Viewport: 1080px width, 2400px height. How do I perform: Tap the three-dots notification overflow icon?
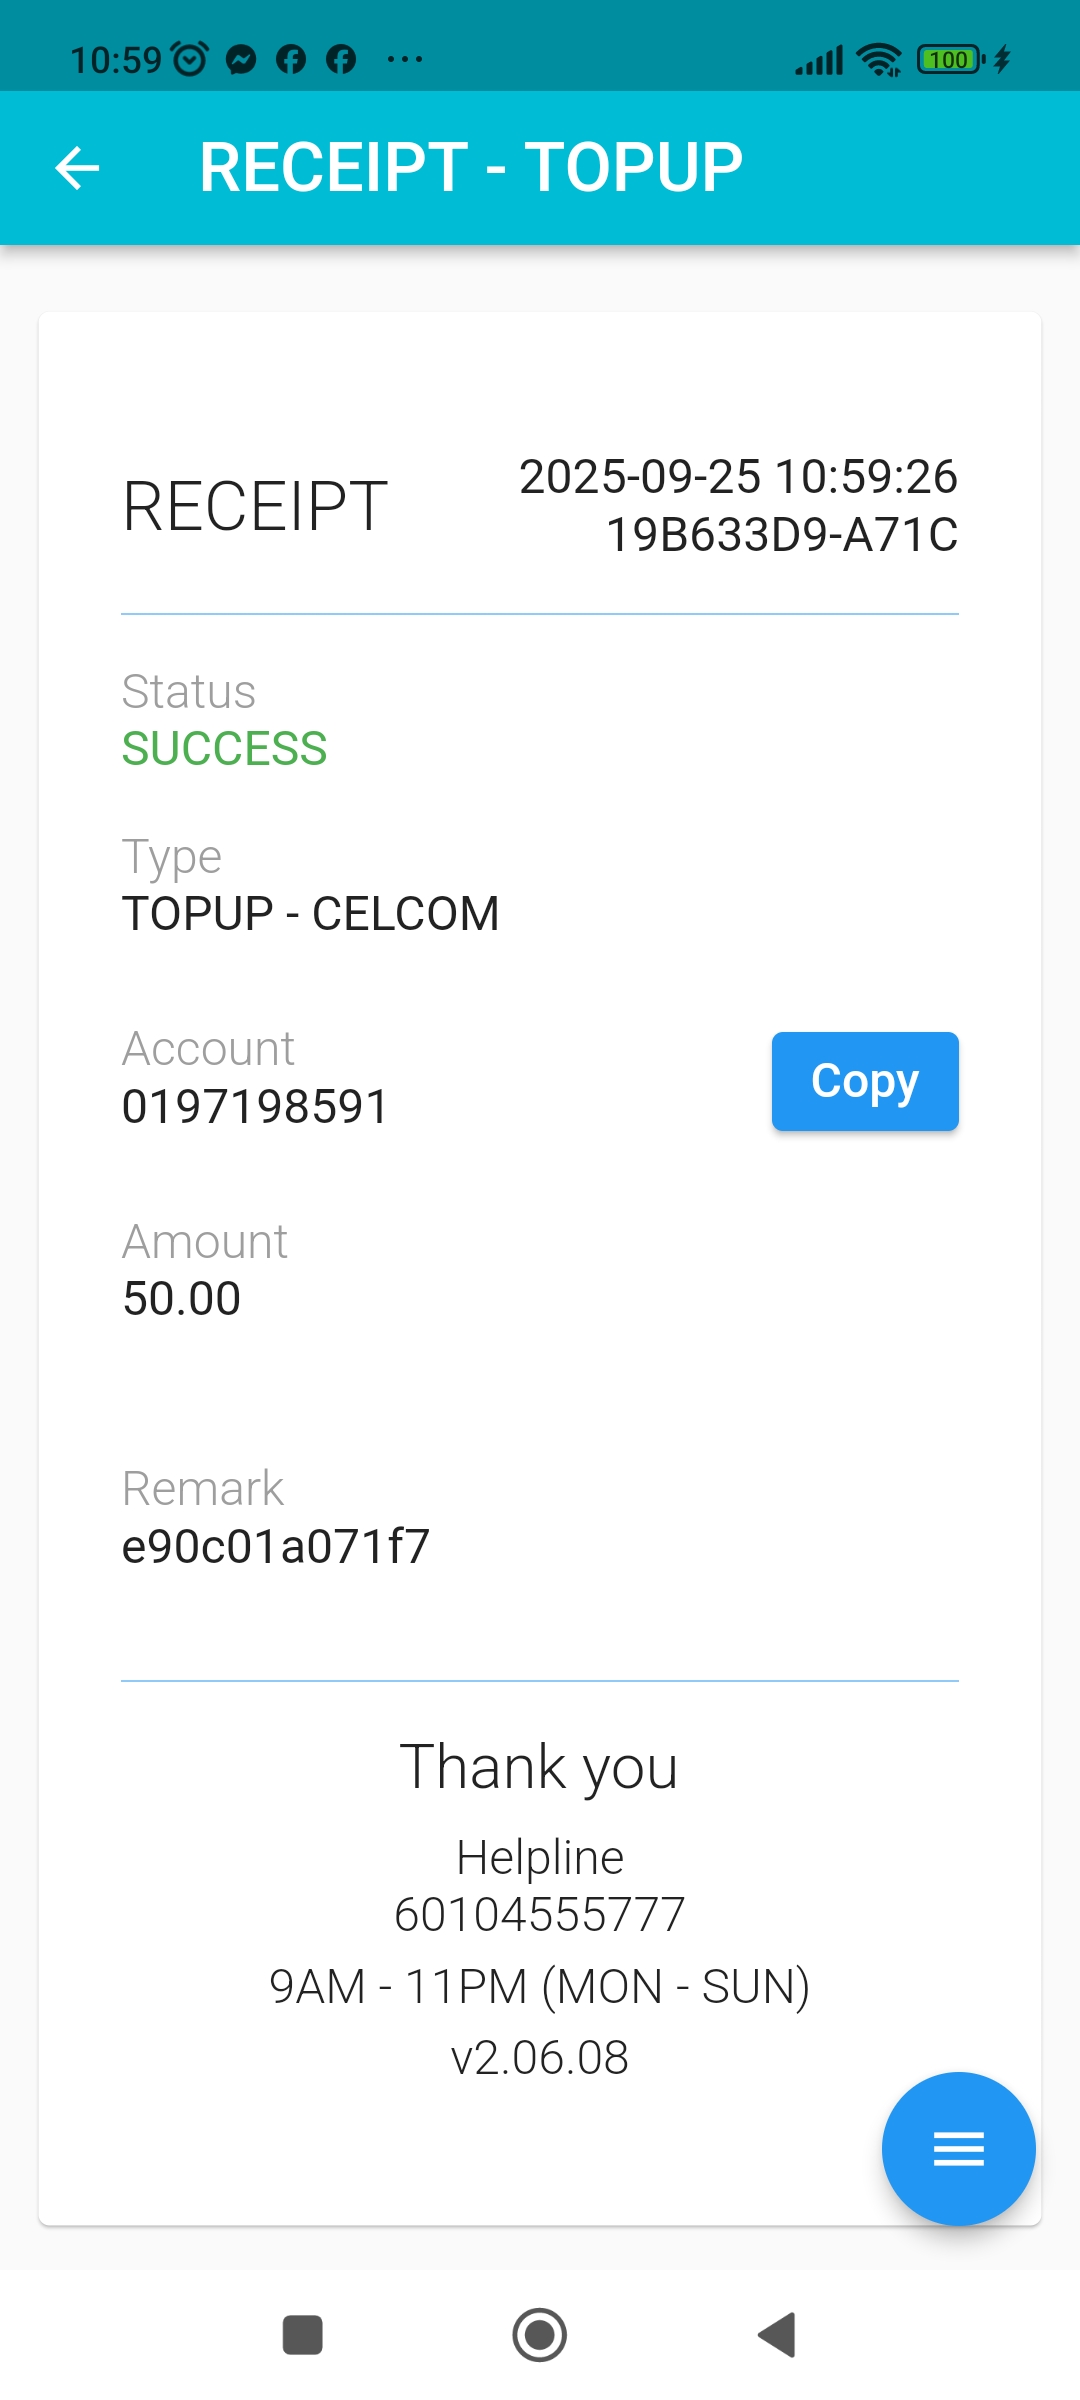tap(404, 60)
